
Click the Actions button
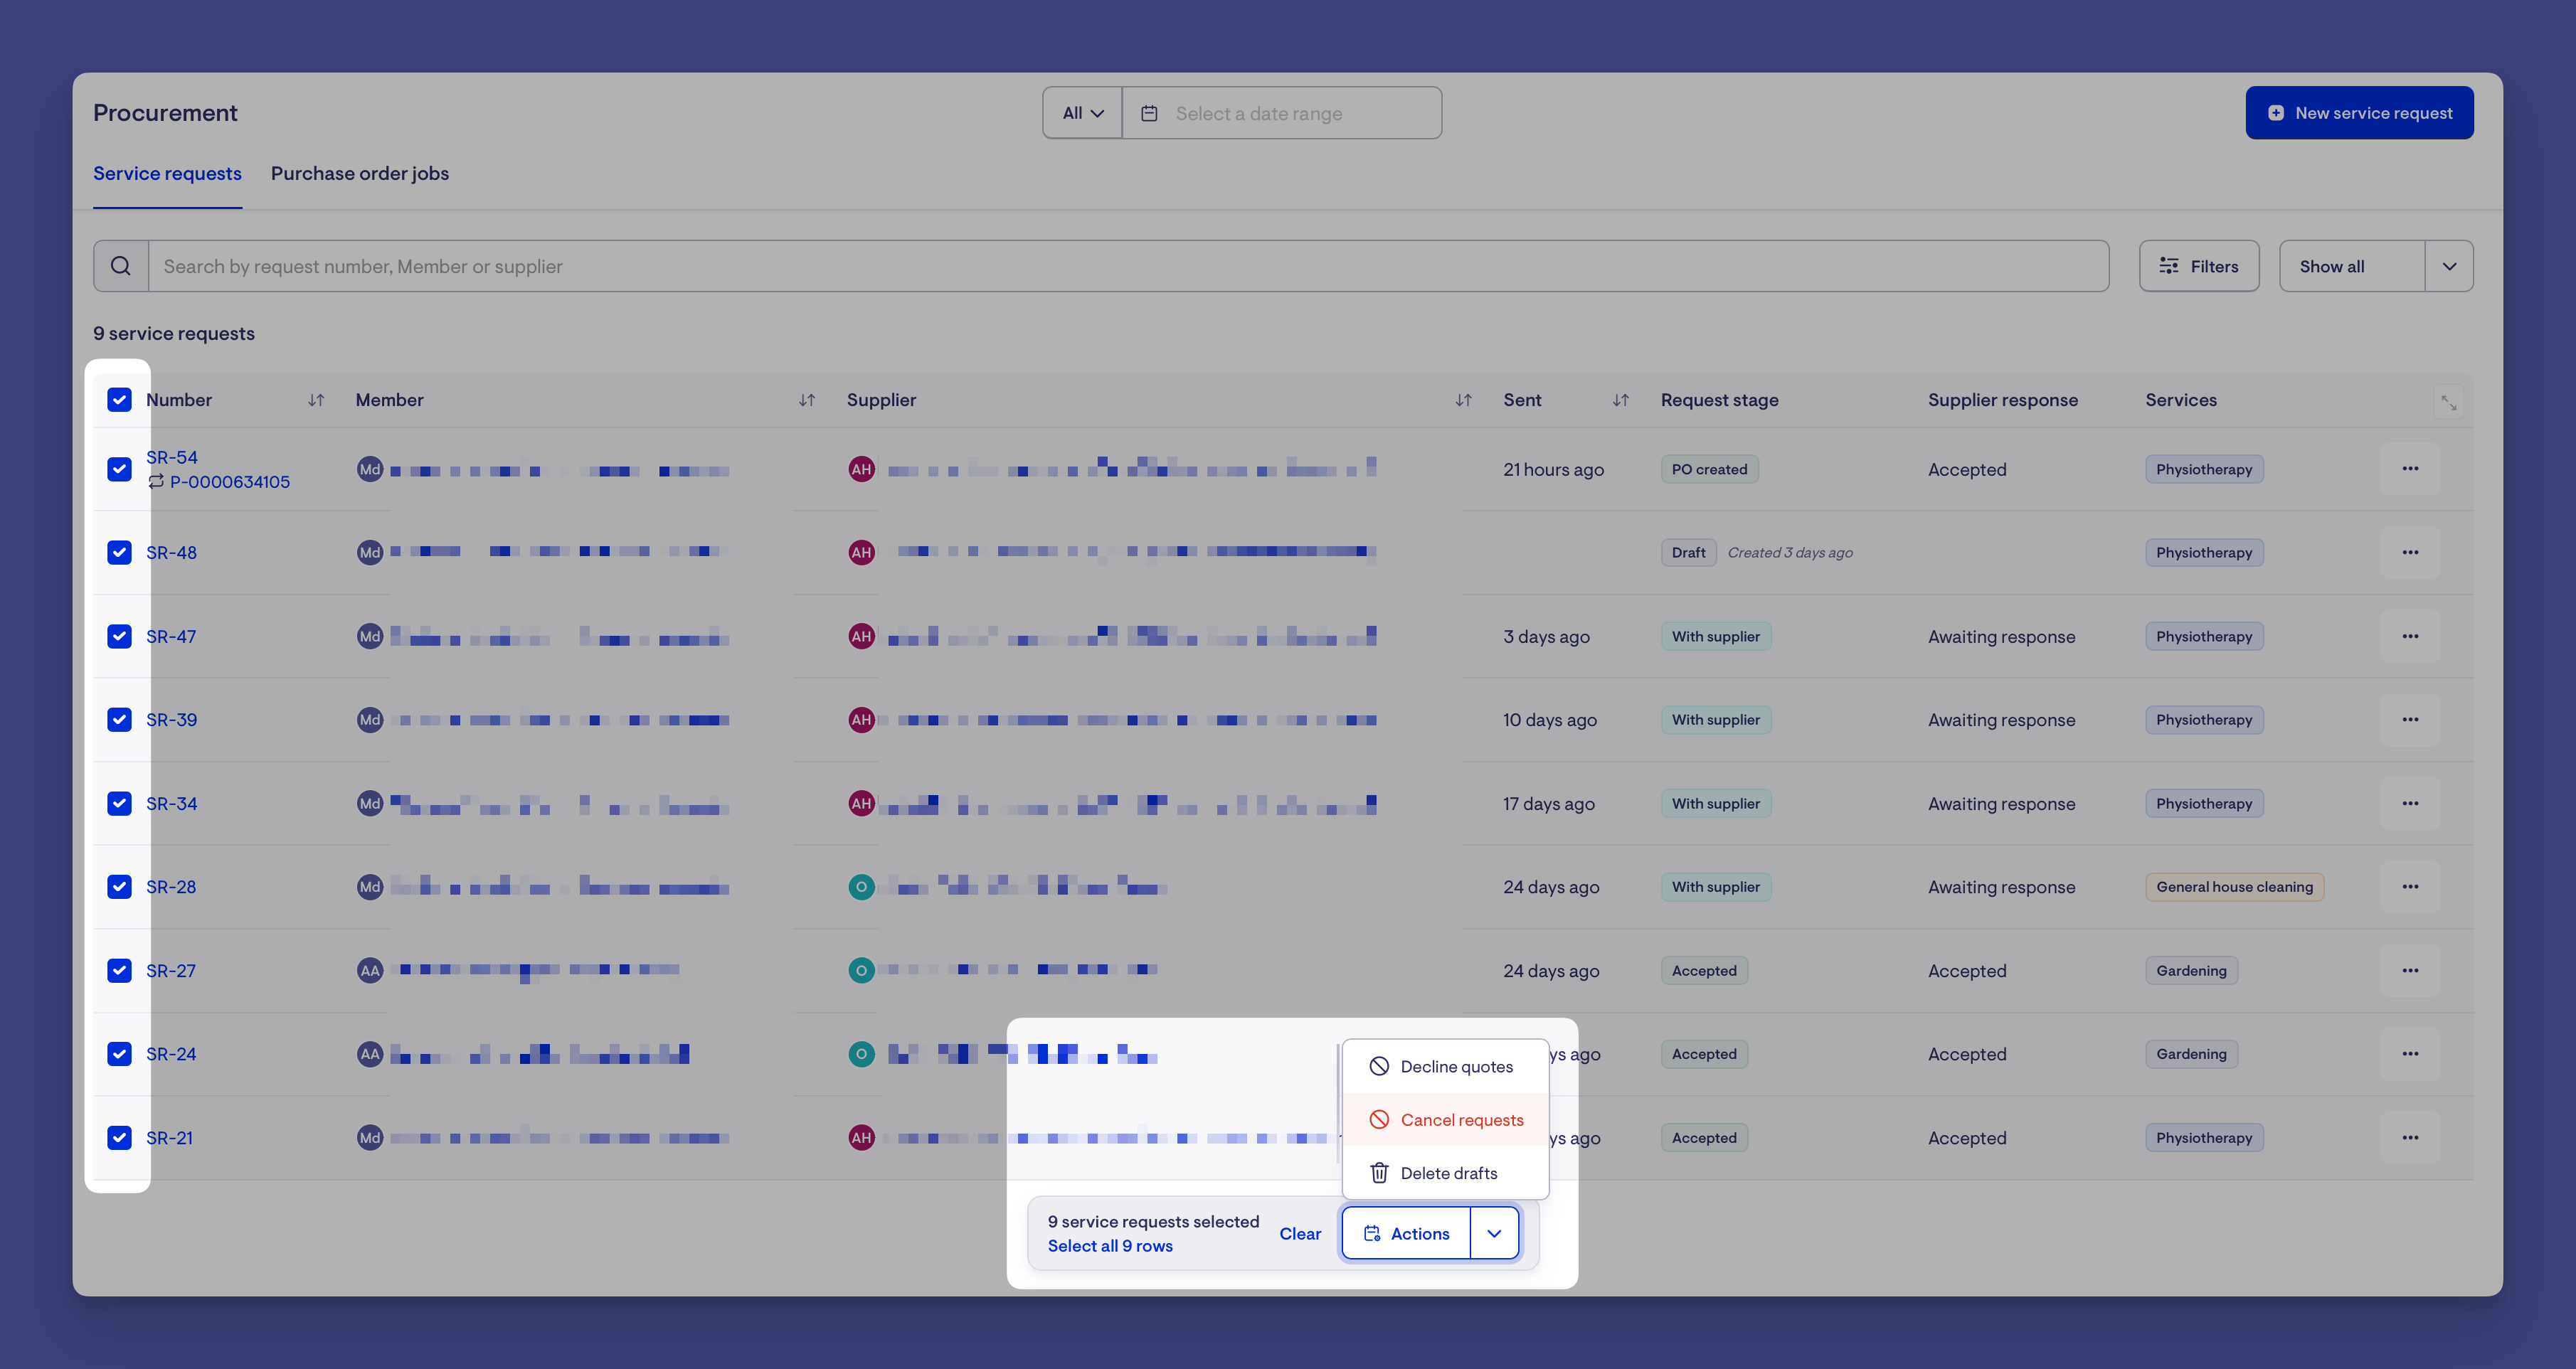[1406, 1233]
